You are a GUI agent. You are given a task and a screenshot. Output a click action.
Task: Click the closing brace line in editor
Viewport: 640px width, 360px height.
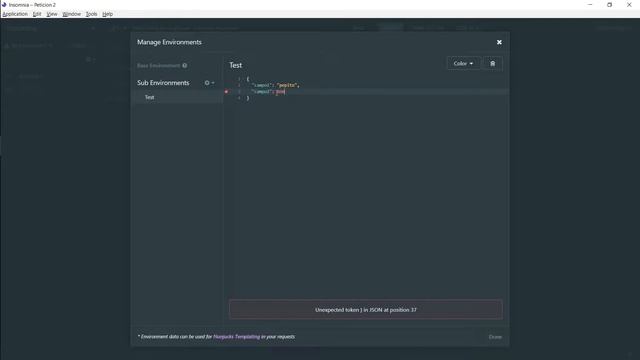coord(248,98)
